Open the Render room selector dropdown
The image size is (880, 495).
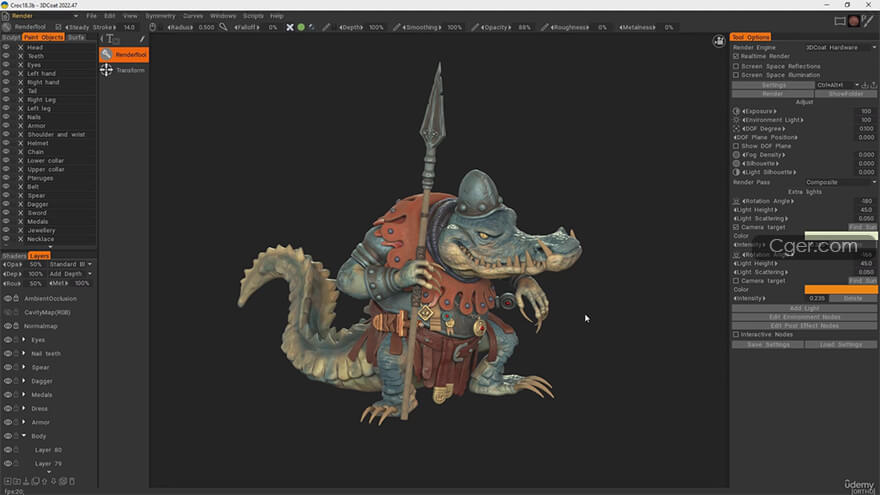[45, 16]
